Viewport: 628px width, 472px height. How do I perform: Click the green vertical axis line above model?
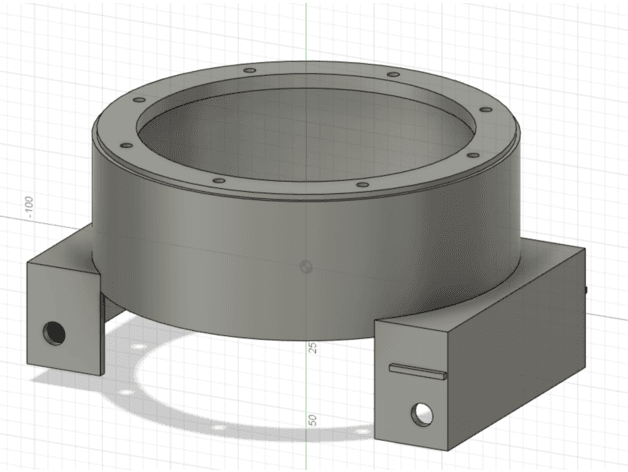306,32
